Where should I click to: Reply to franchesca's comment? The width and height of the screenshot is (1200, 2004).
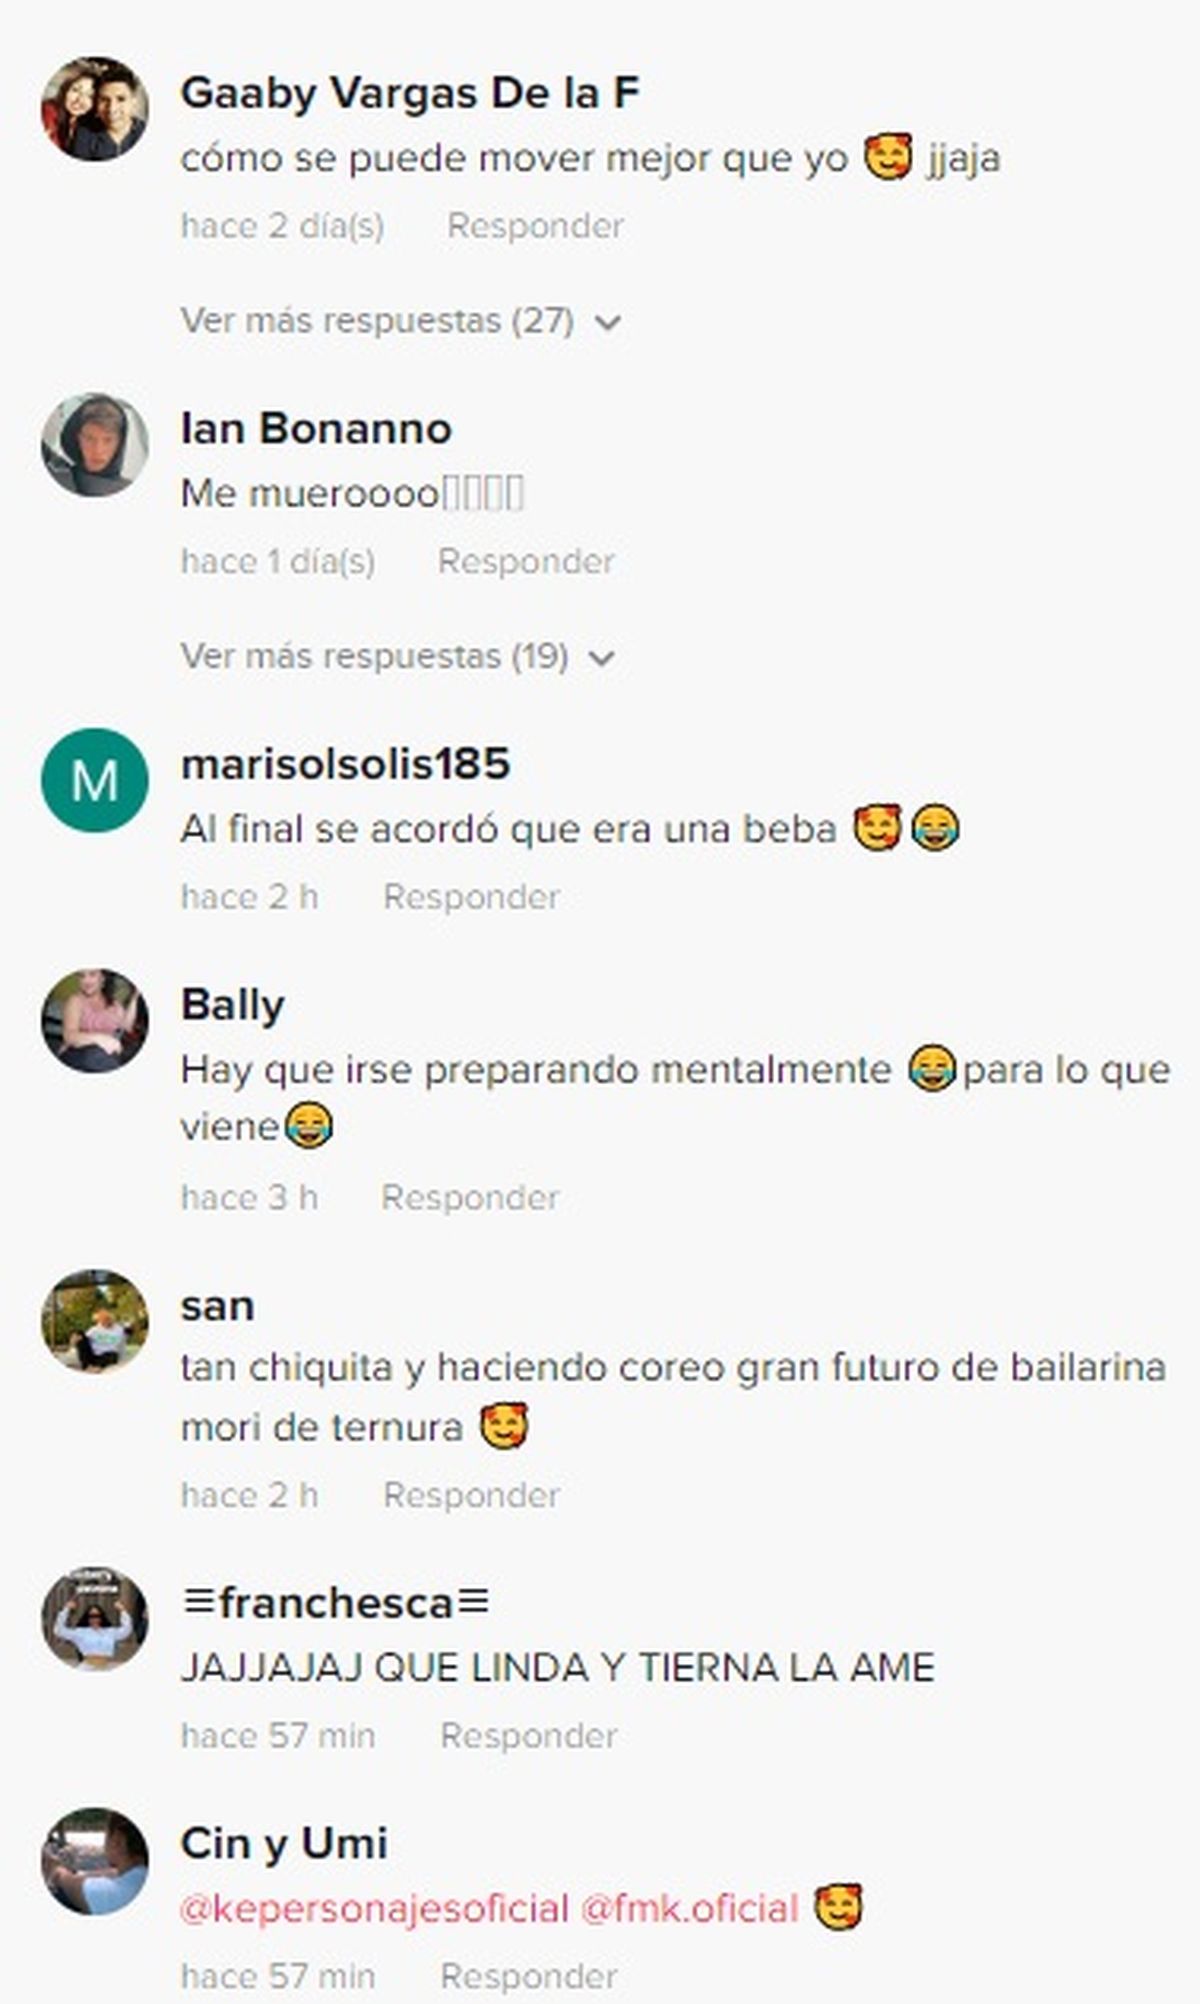528,1736
